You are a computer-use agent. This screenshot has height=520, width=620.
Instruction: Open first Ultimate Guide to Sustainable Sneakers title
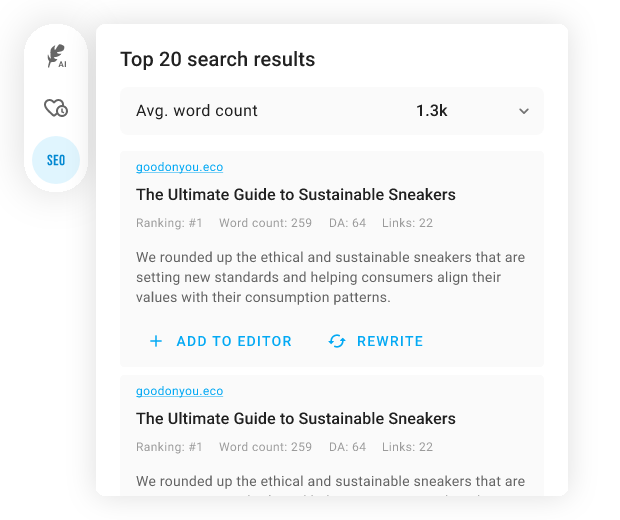click(x=296, y=194)
